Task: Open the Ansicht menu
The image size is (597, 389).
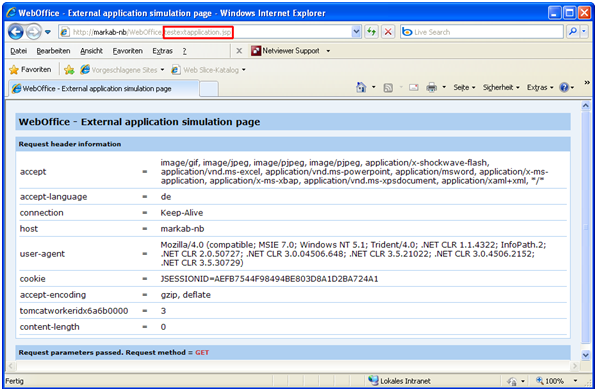Action: (91, 51)
